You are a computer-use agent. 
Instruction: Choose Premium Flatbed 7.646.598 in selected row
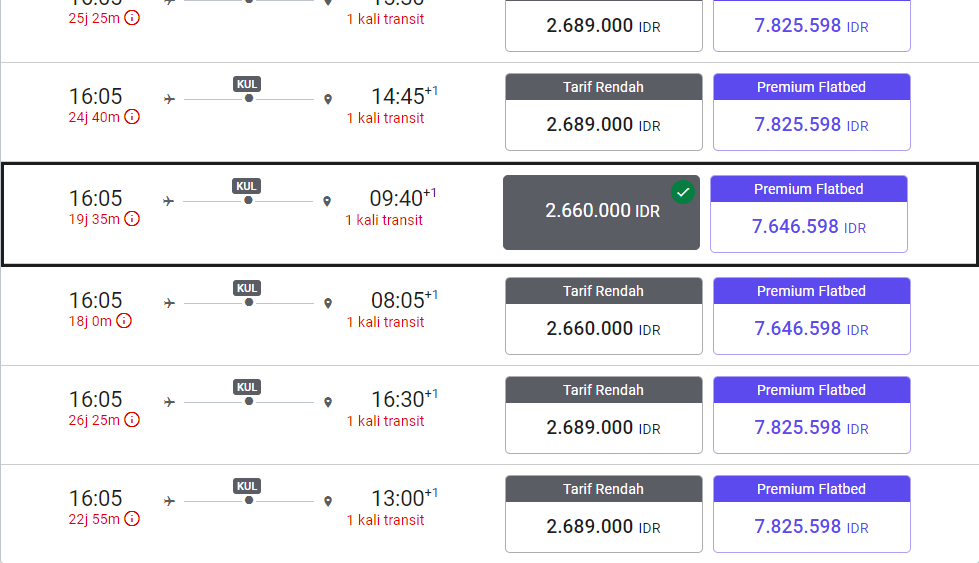pos(808,214)
